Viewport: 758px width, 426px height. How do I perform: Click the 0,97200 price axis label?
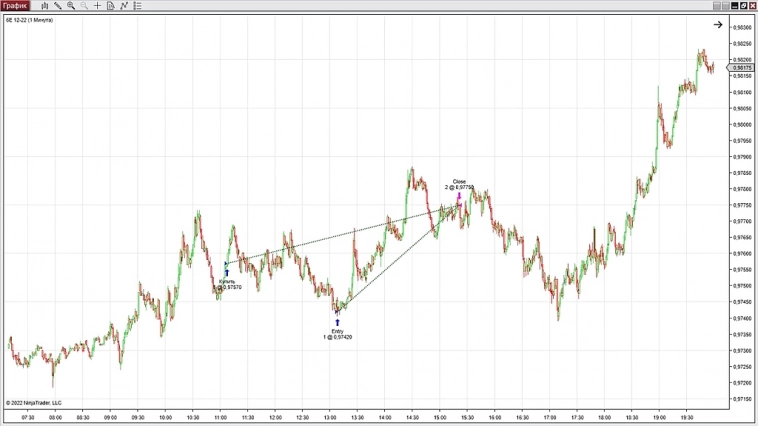[x=742, y=383]
